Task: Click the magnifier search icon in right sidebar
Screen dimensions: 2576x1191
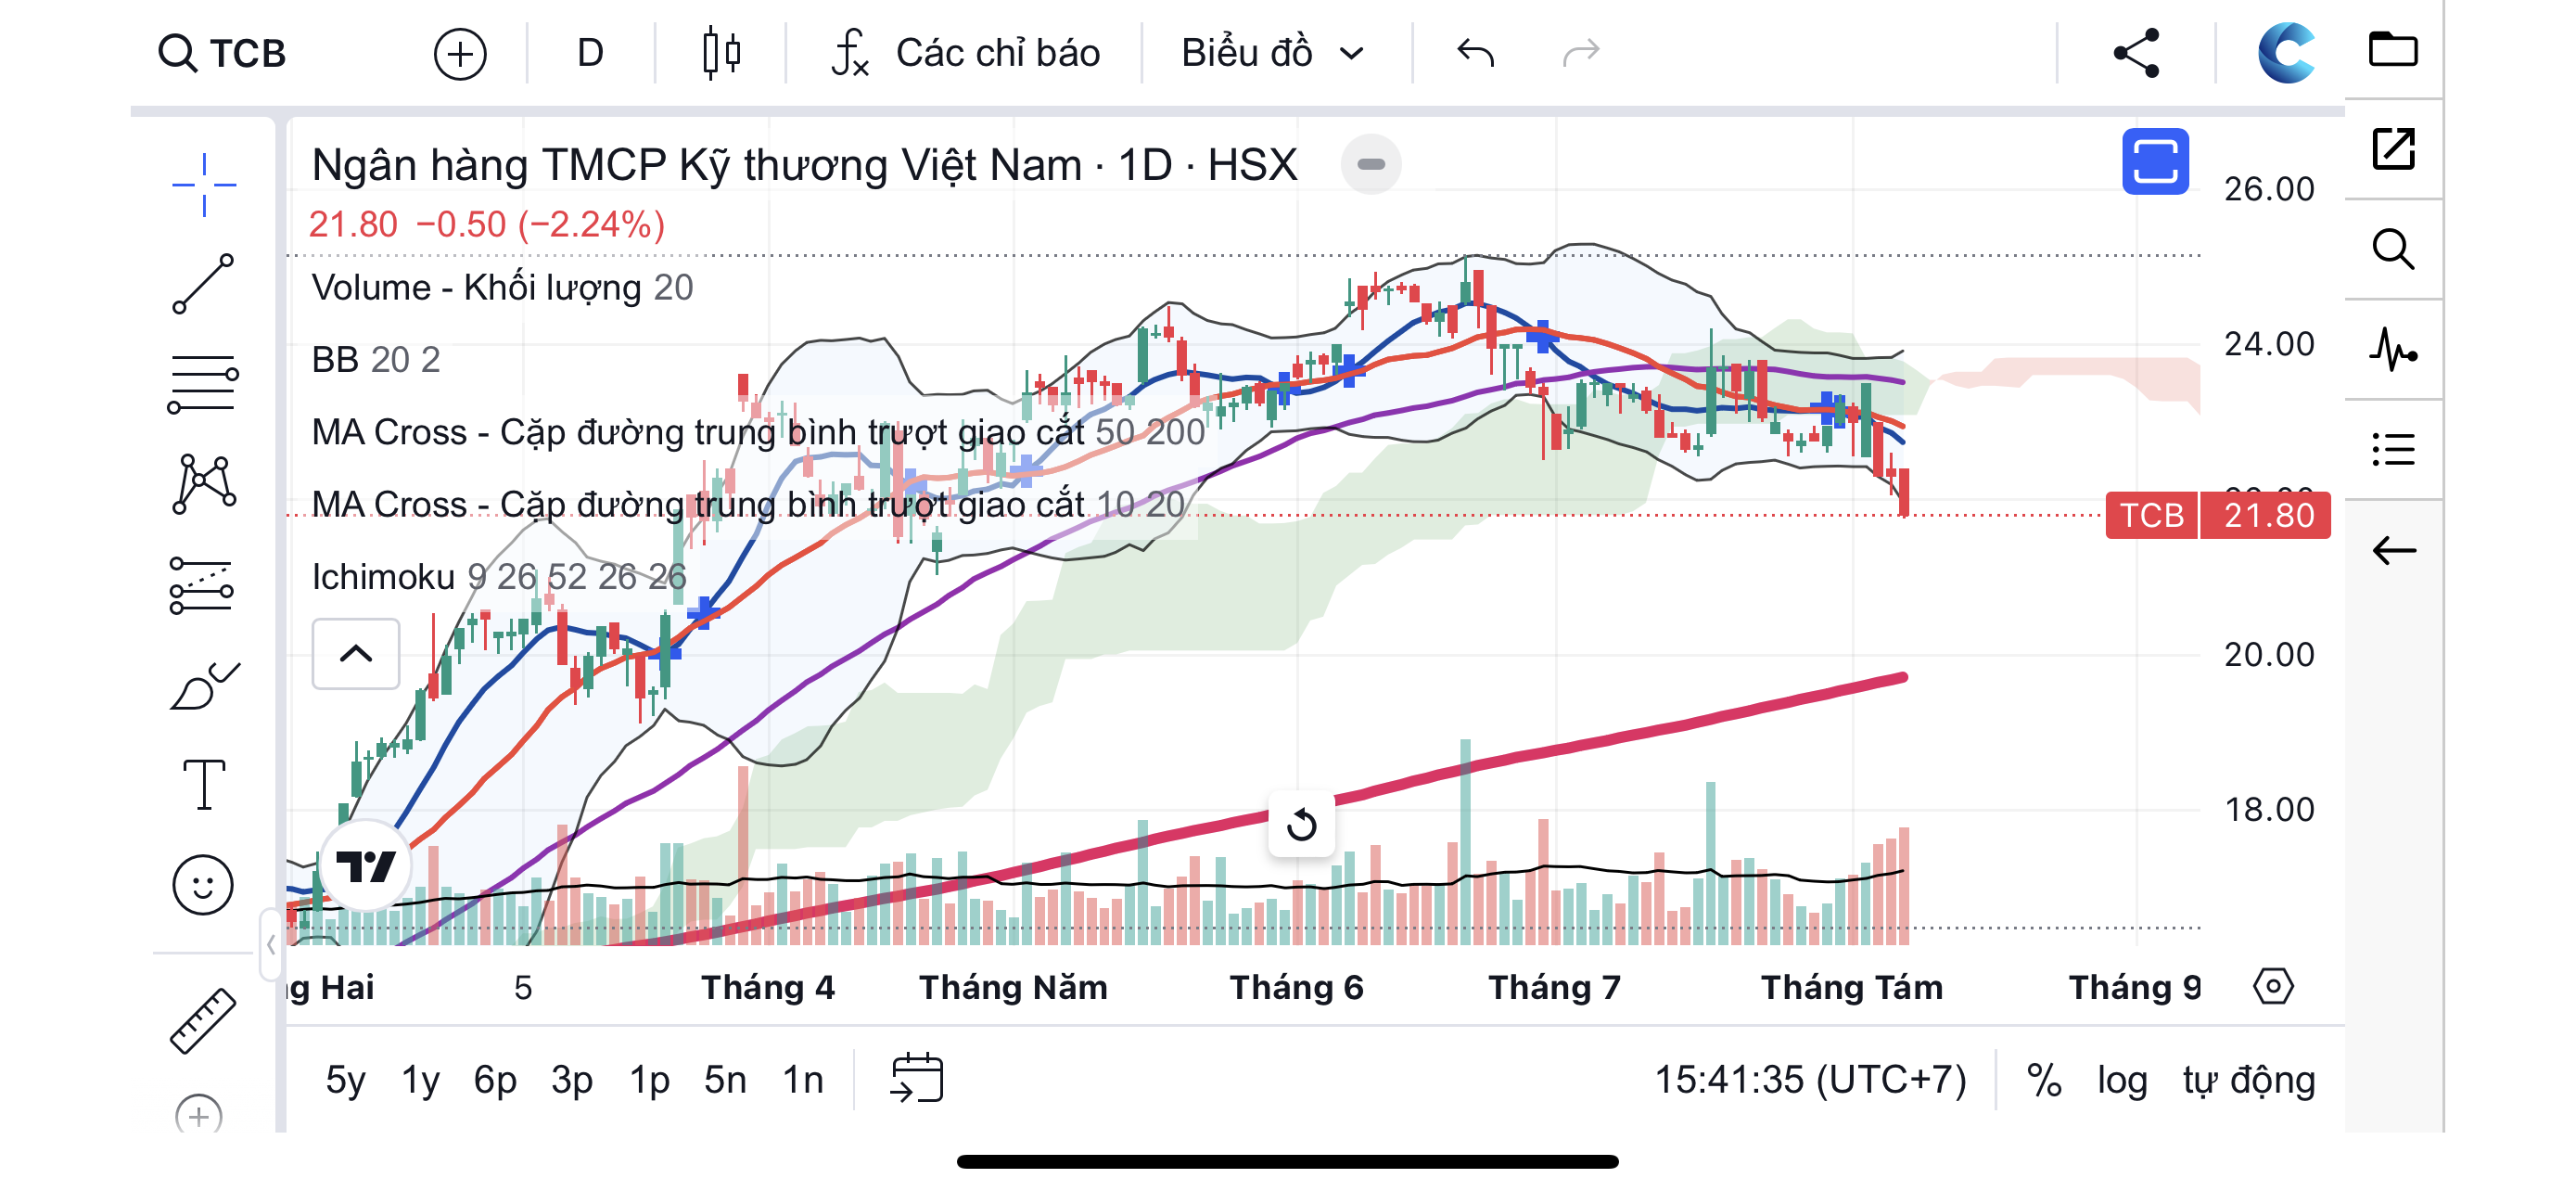Action: tap(2393, 249)
